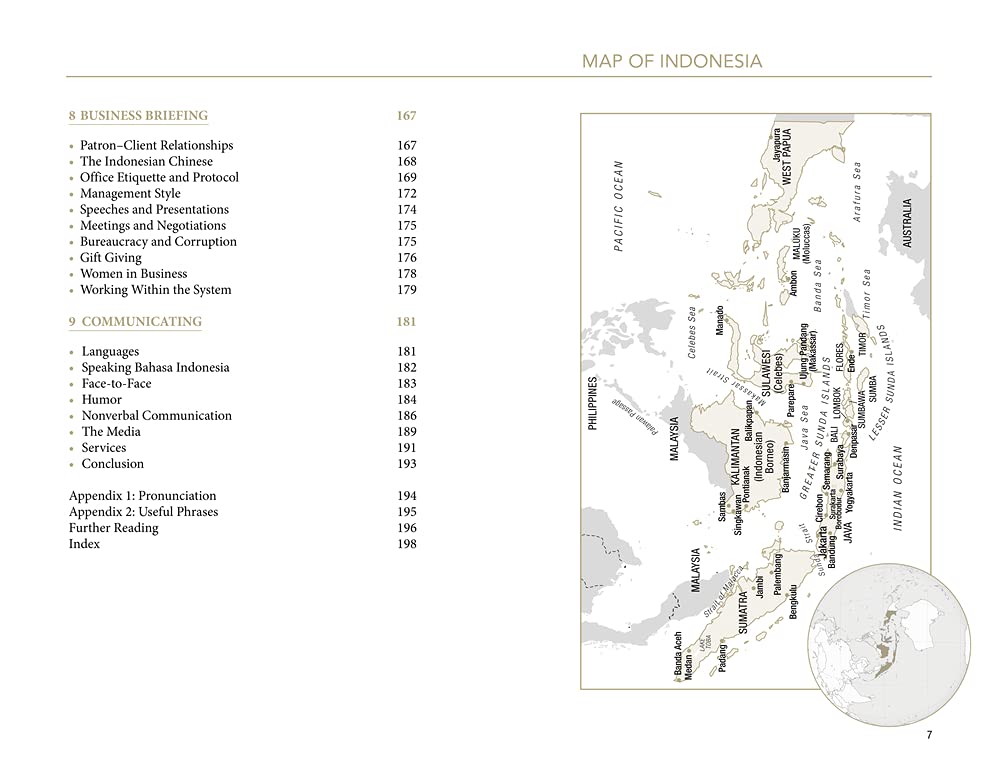Go to the "Further Reading" entry
The height and width of the screenshot is (773, 1000).
(x=113, y=528)
